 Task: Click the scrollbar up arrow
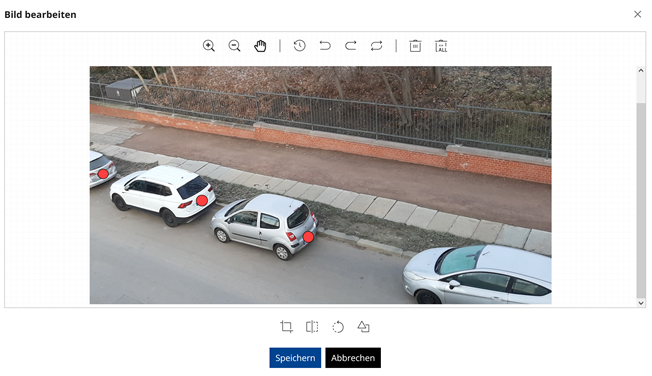641,70
